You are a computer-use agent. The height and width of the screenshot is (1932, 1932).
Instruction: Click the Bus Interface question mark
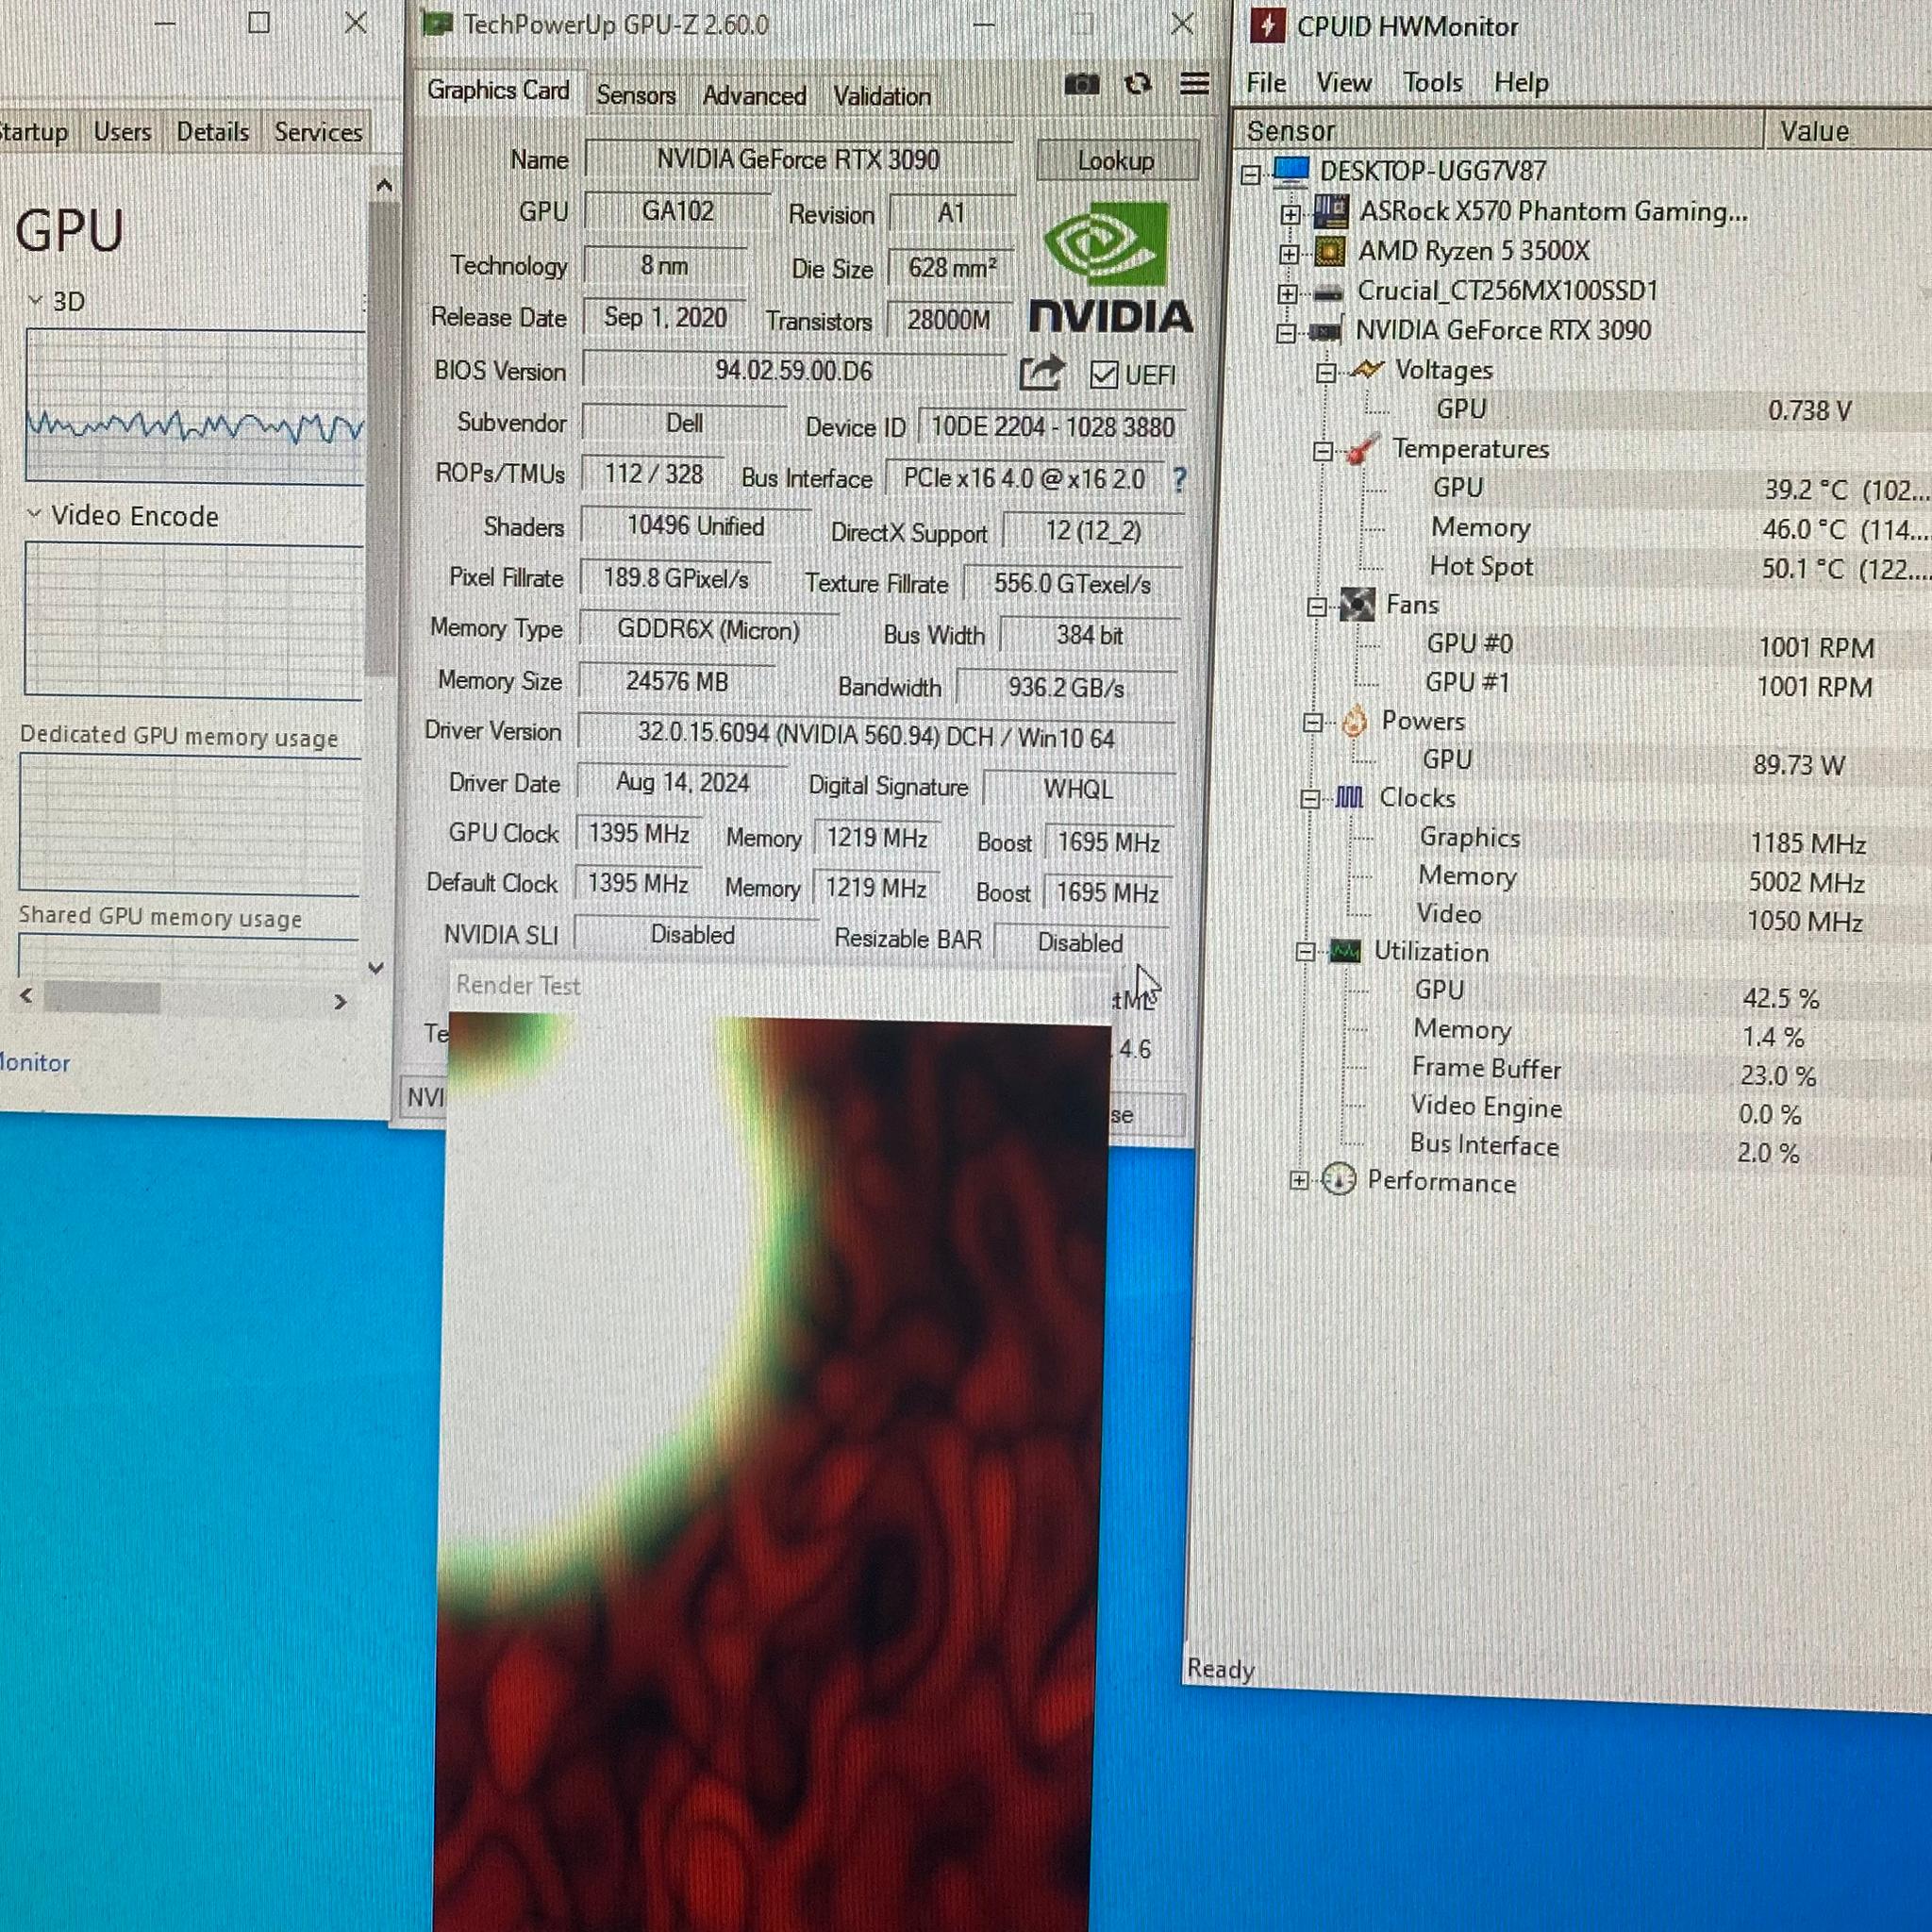[1179, 480]
